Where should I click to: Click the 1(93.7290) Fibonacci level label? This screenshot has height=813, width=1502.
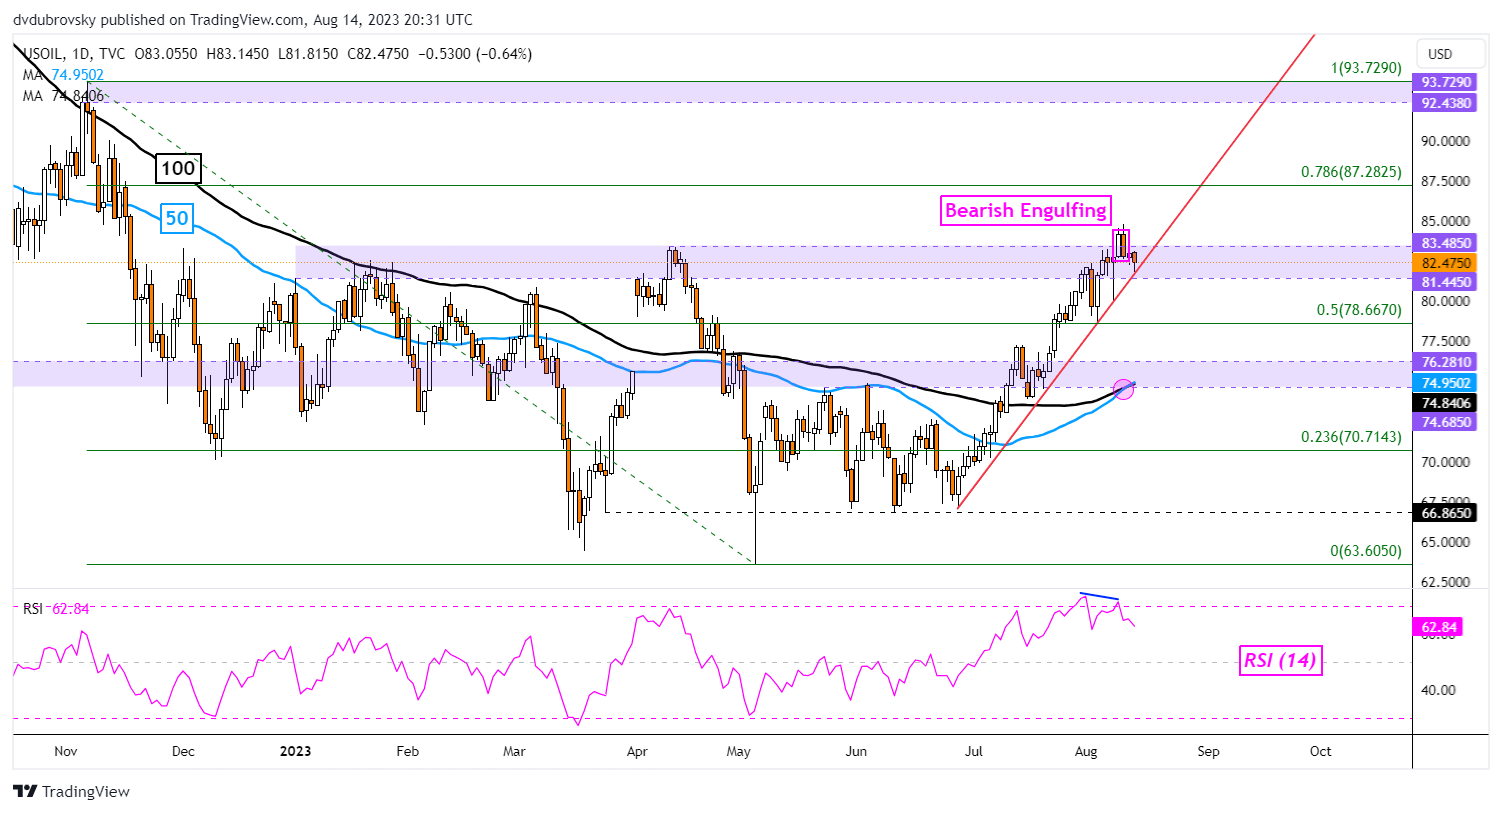(x=1366, y=68)
